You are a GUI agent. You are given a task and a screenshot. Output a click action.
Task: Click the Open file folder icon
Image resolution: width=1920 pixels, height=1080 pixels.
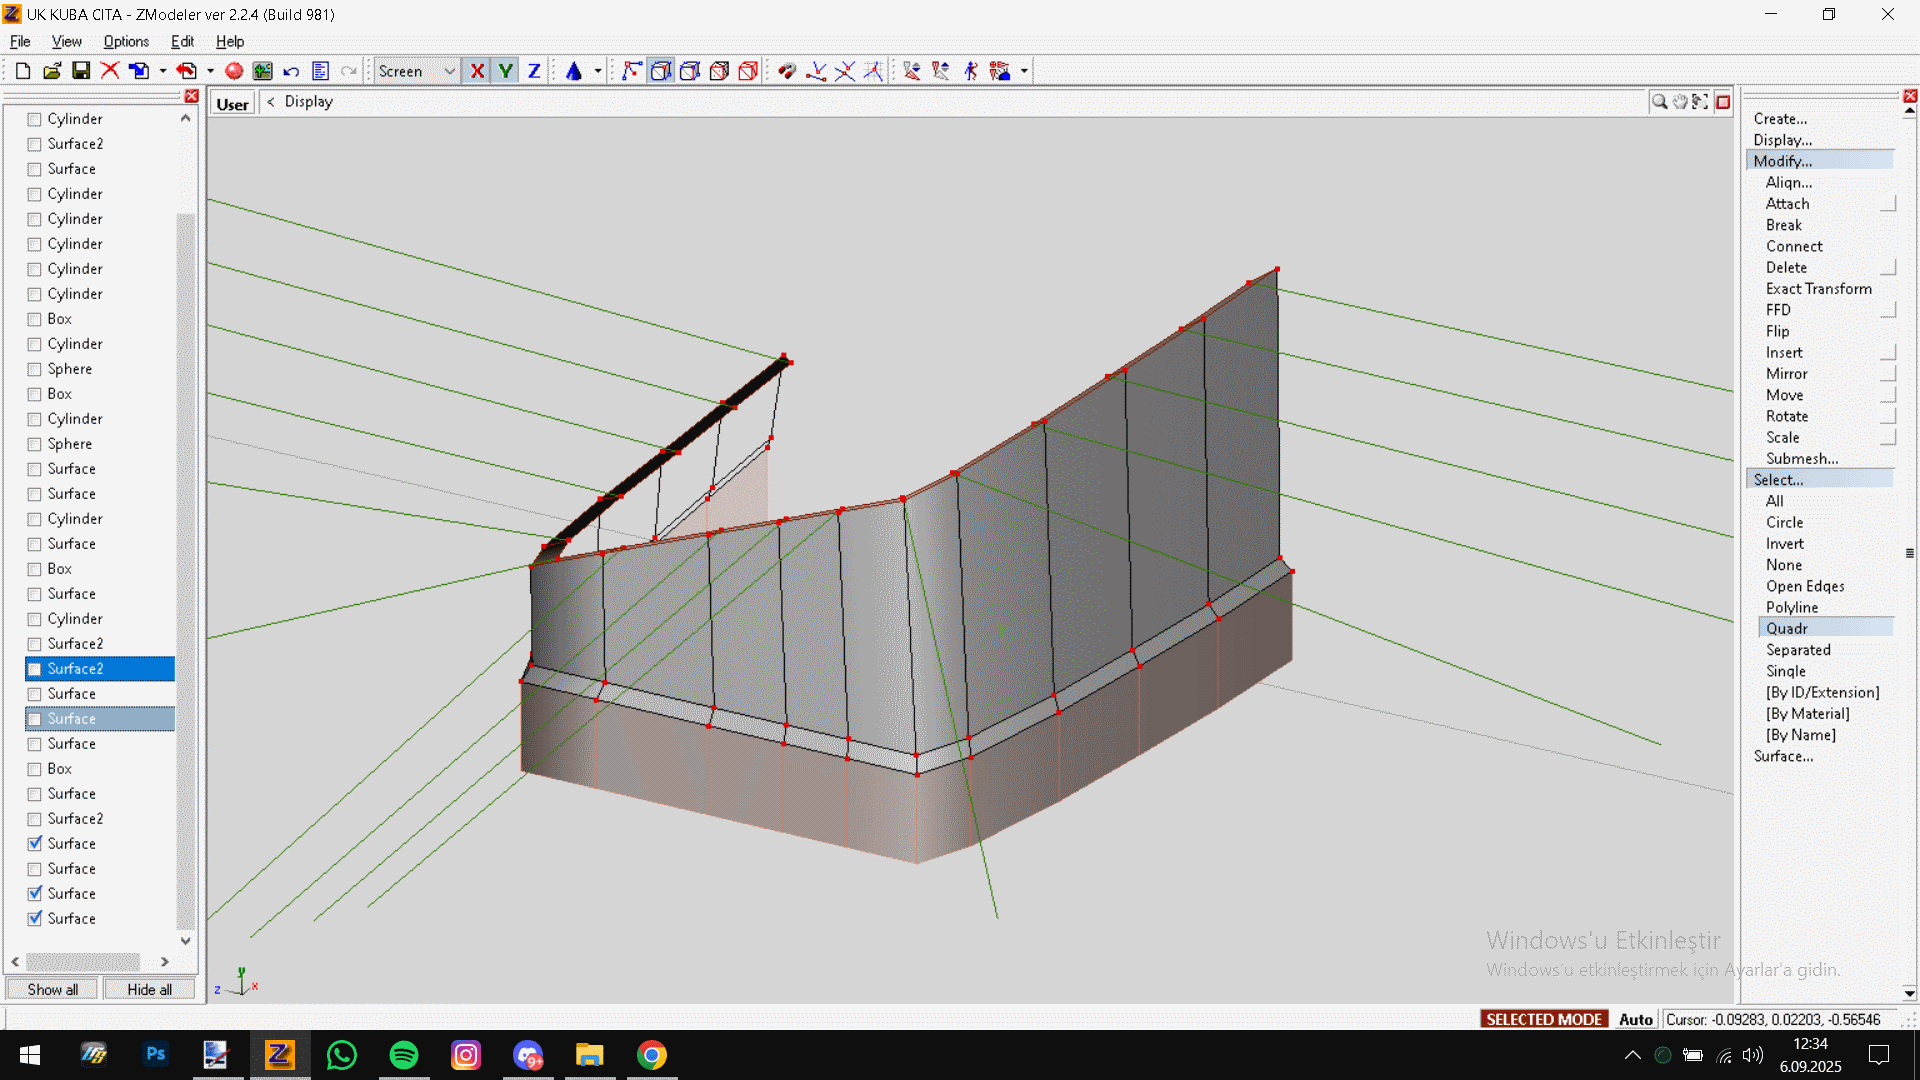point(52,71)
